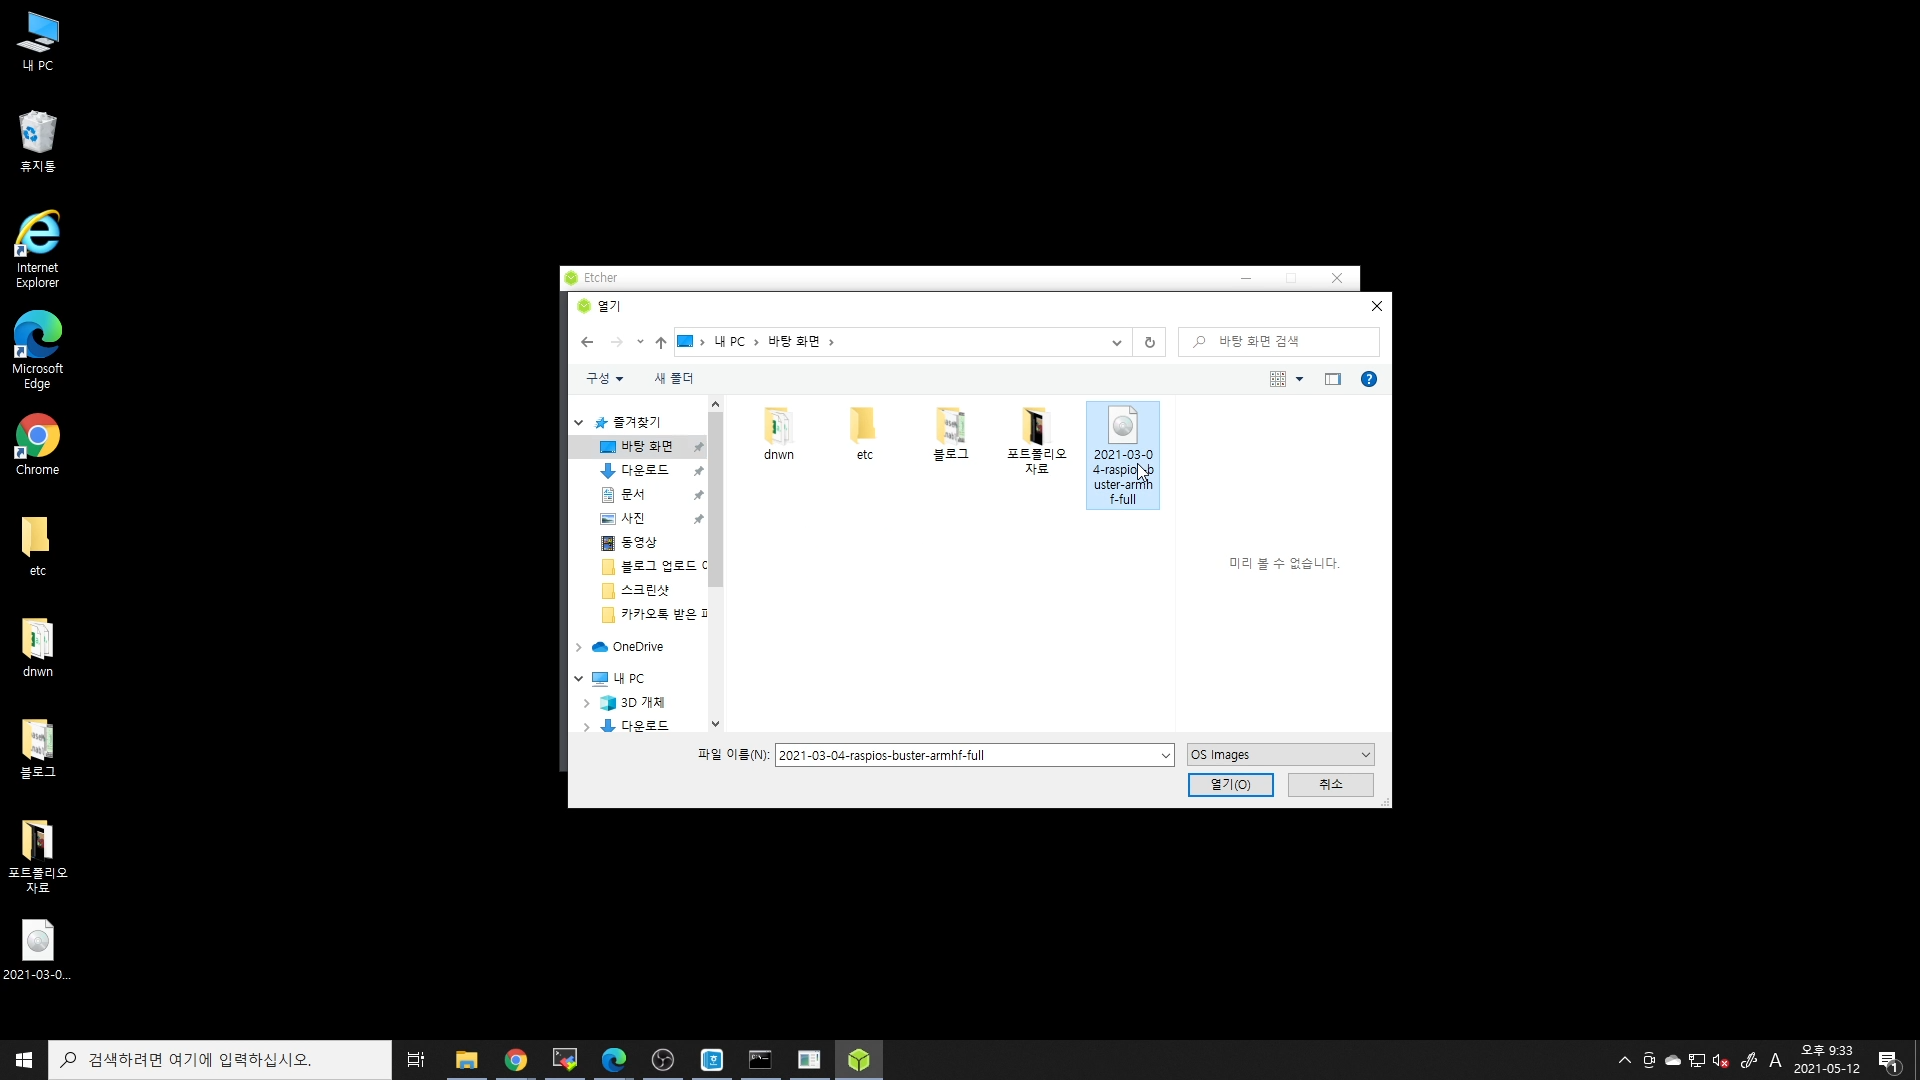
Task: Click the Back arrow in the dialog
Action: click(x=587, y=342)
